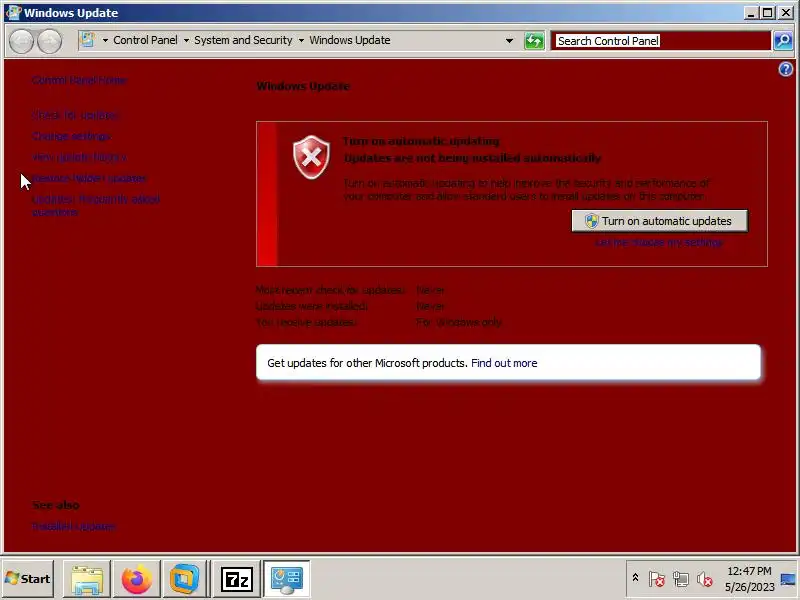
Task: Click the Windows Update breadcrumb
Action: coord(349,40)
